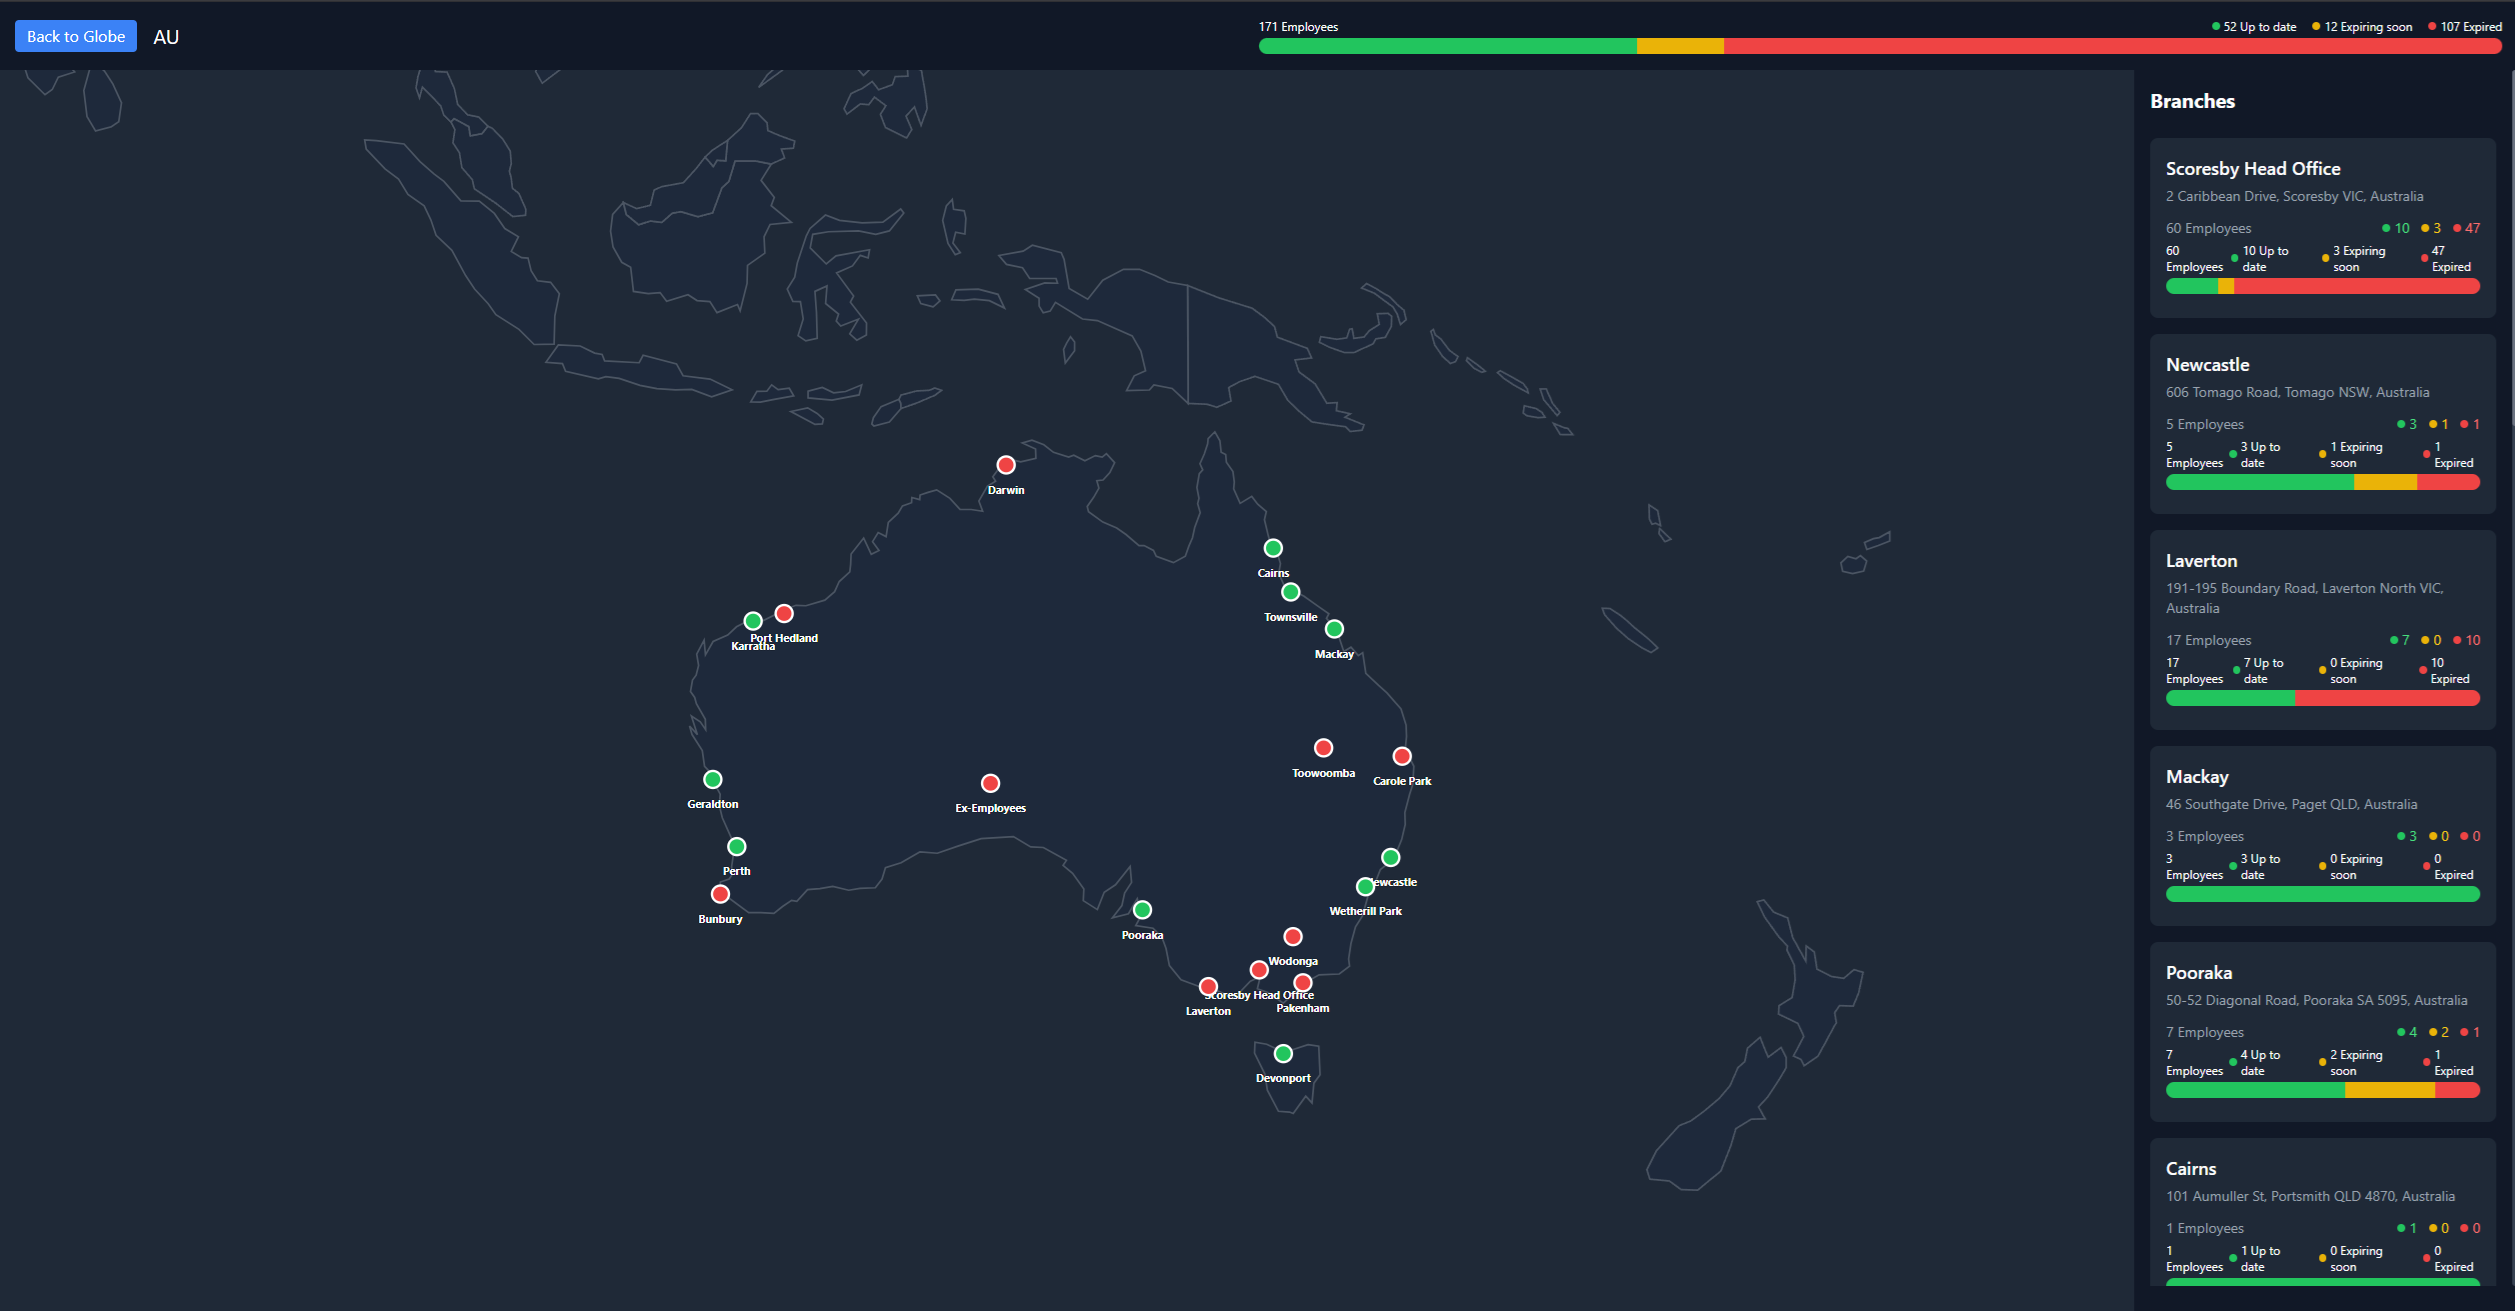Click the Pooraka branch status progress bar

[2322, 1091]
